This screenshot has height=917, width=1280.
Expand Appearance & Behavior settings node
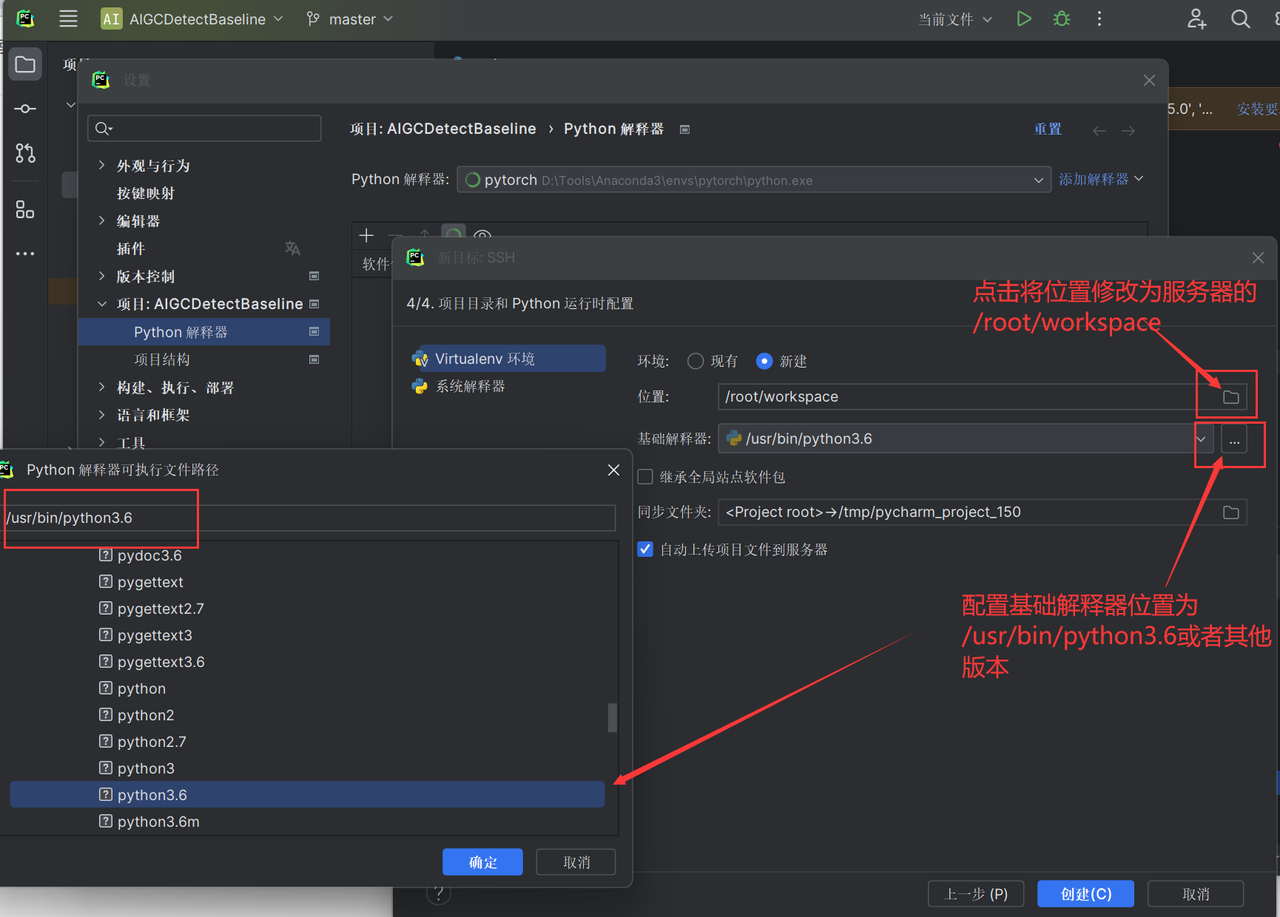(x=102, y=166)
